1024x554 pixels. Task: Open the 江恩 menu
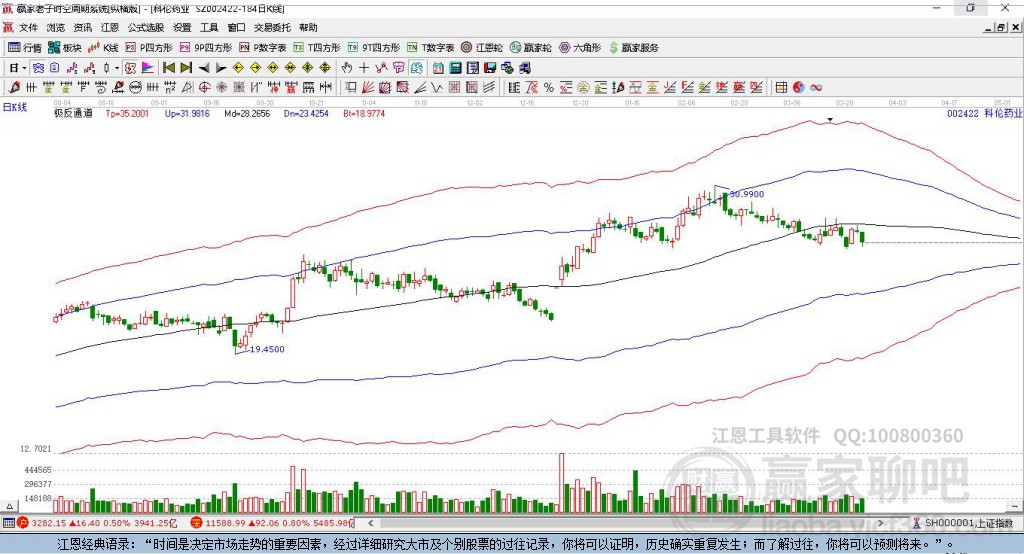coord(110,27)
